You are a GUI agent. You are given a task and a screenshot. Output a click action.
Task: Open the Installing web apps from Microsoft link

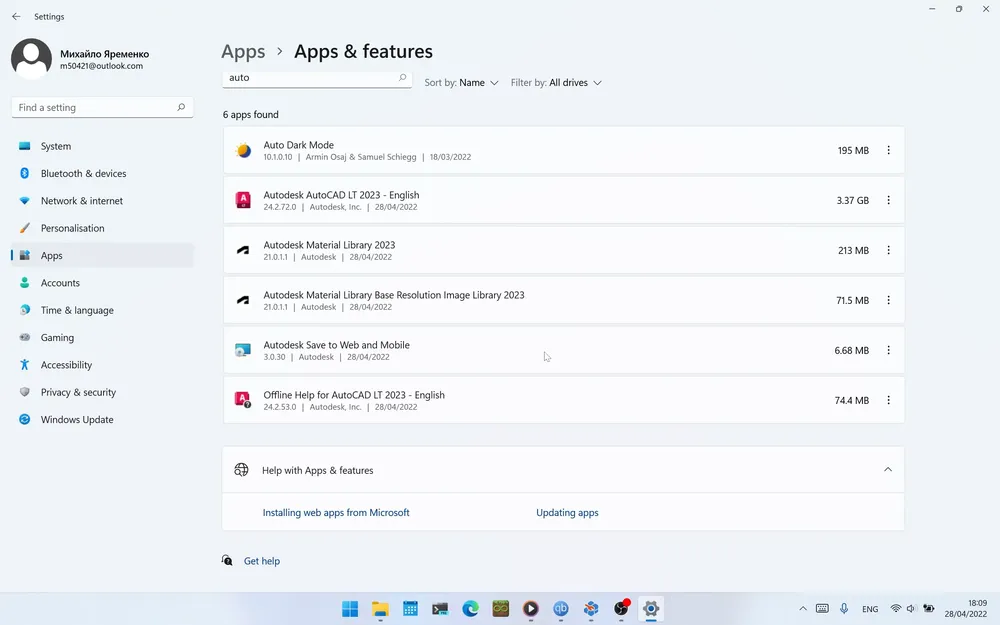point(336,513)
